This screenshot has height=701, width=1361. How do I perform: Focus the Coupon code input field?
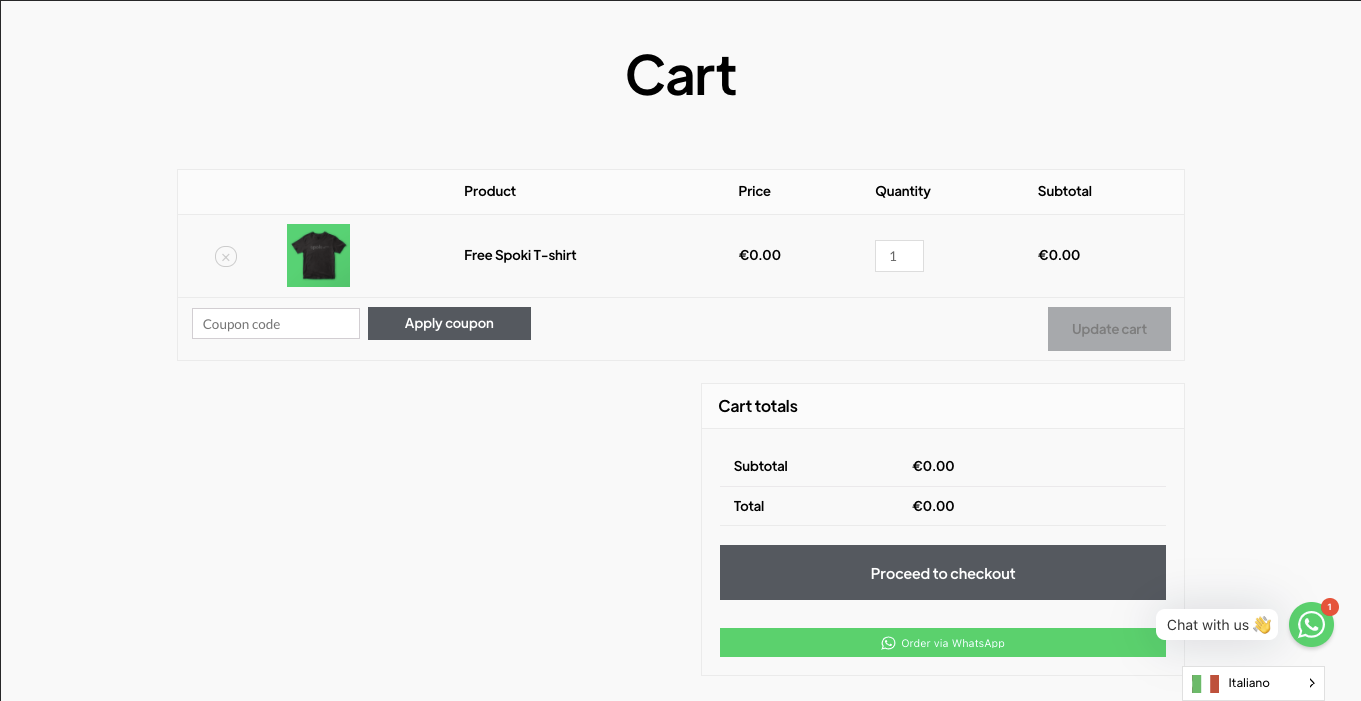(x=276, y=324)
